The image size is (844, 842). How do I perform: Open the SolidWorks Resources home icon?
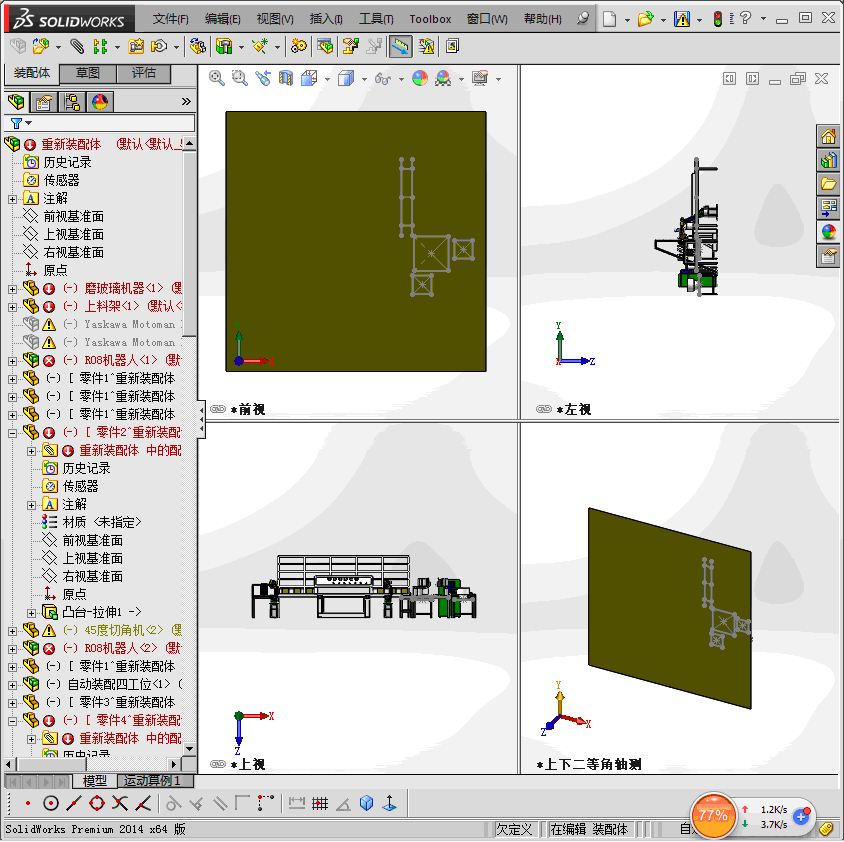coord(828,137)
